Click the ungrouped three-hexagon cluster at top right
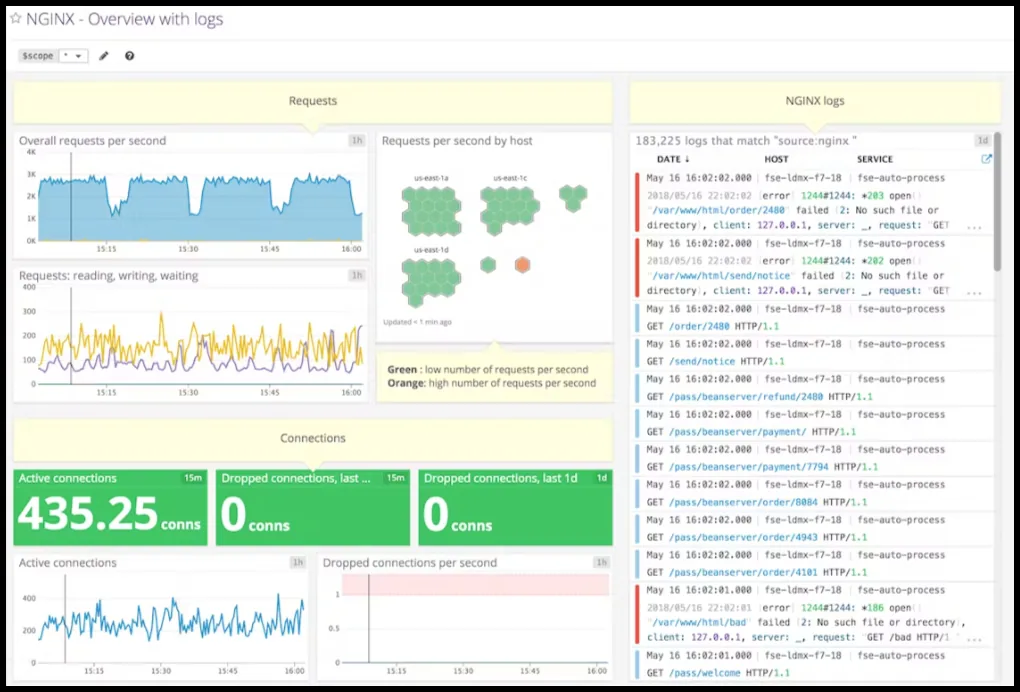Viewport: 1020px width, 692px height. (572, 198)
